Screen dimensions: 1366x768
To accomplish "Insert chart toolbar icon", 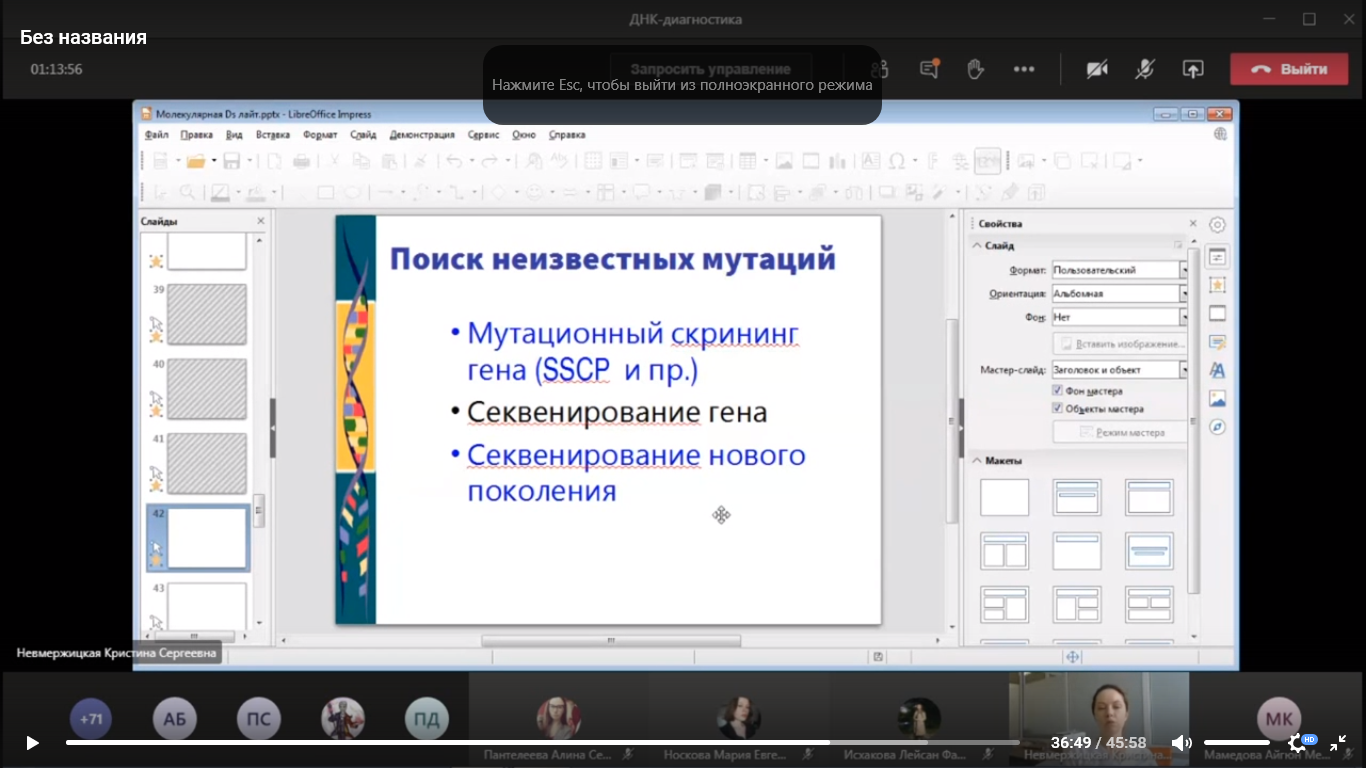I will (x=838, y=161).
